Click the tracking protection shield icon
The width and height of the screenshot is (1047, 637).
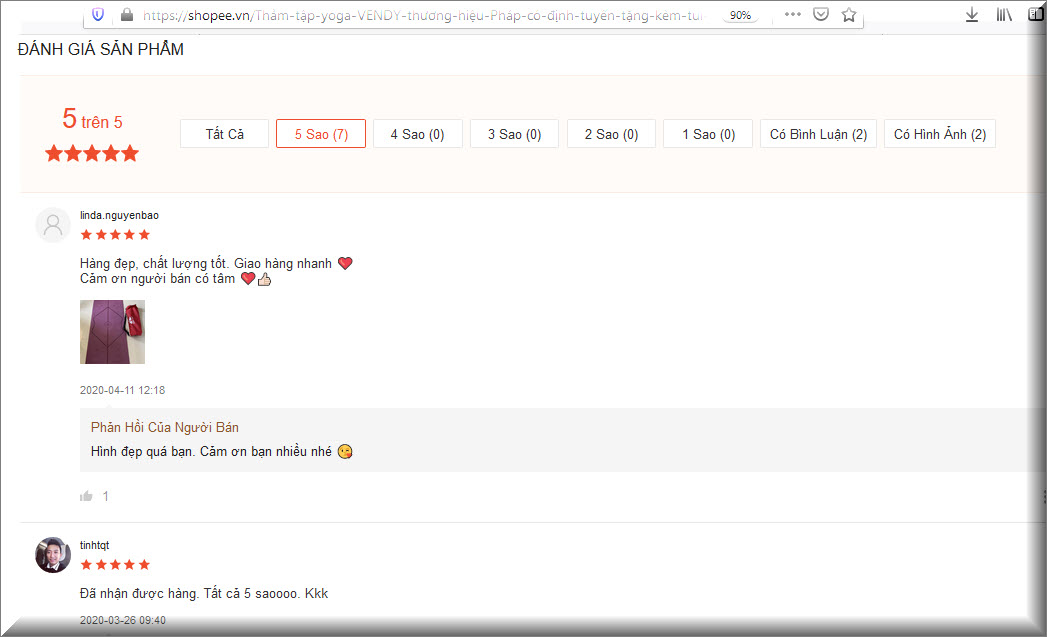(x=98, y=15)
